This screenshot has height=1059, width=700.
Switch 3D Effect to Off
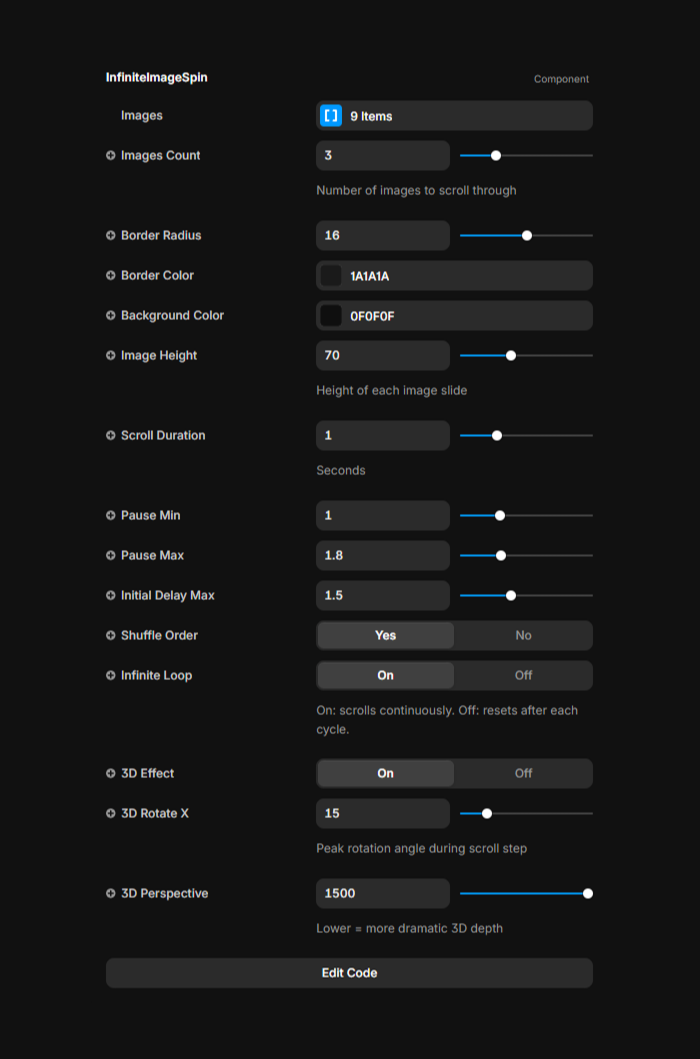523,774
